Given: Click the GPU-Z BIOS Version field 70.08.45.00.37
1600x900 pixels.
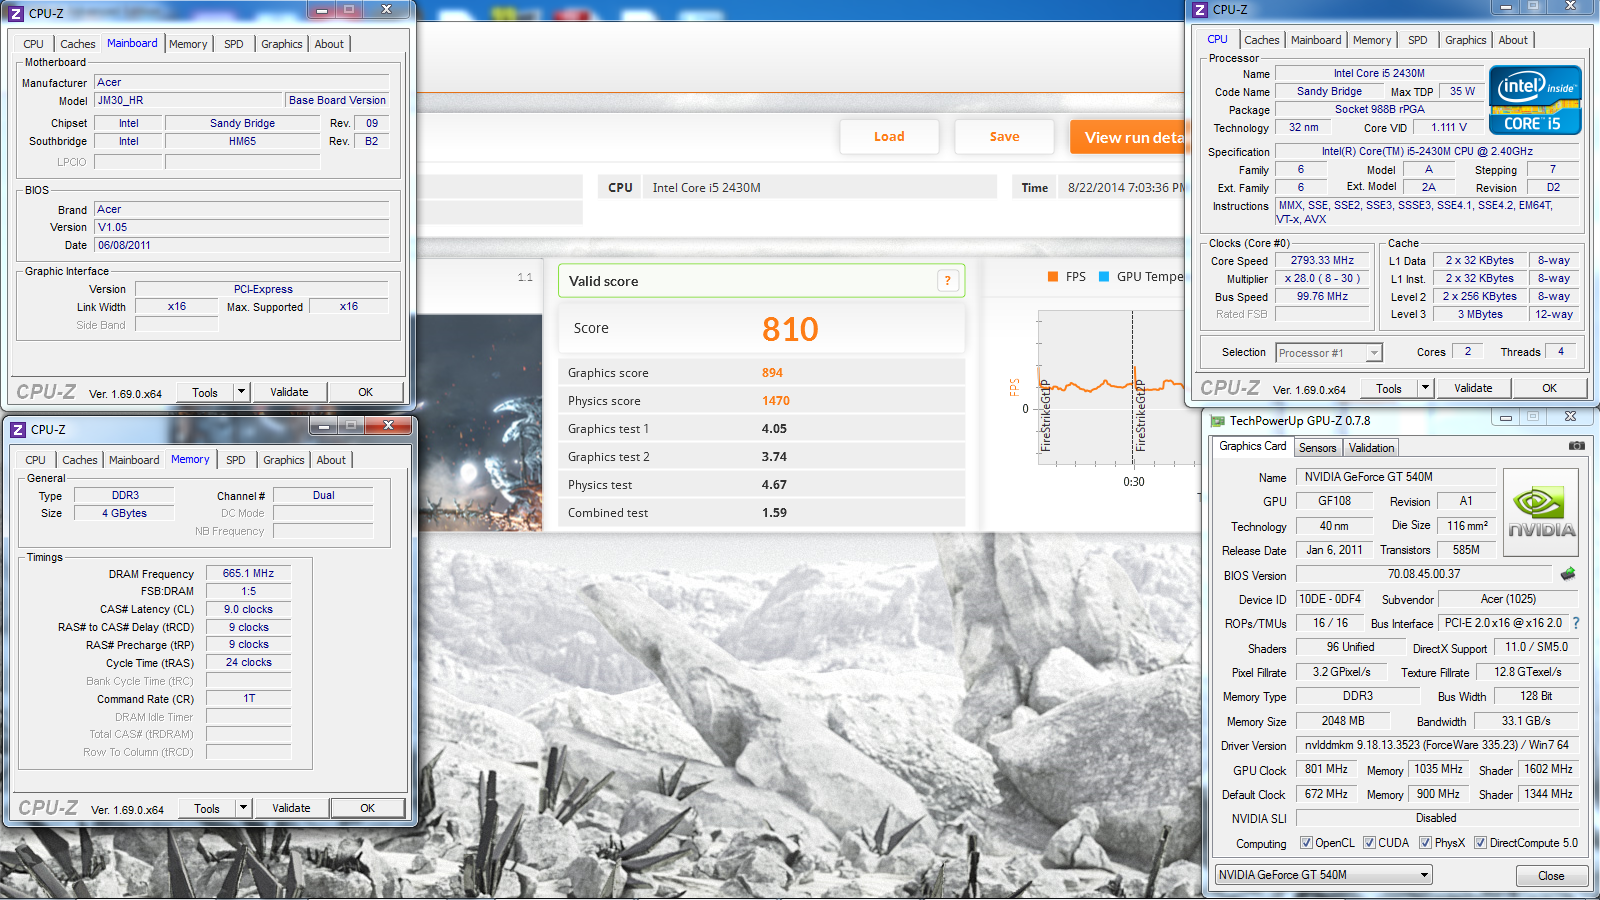Looking at the screenshot, I should [1424, 574].
